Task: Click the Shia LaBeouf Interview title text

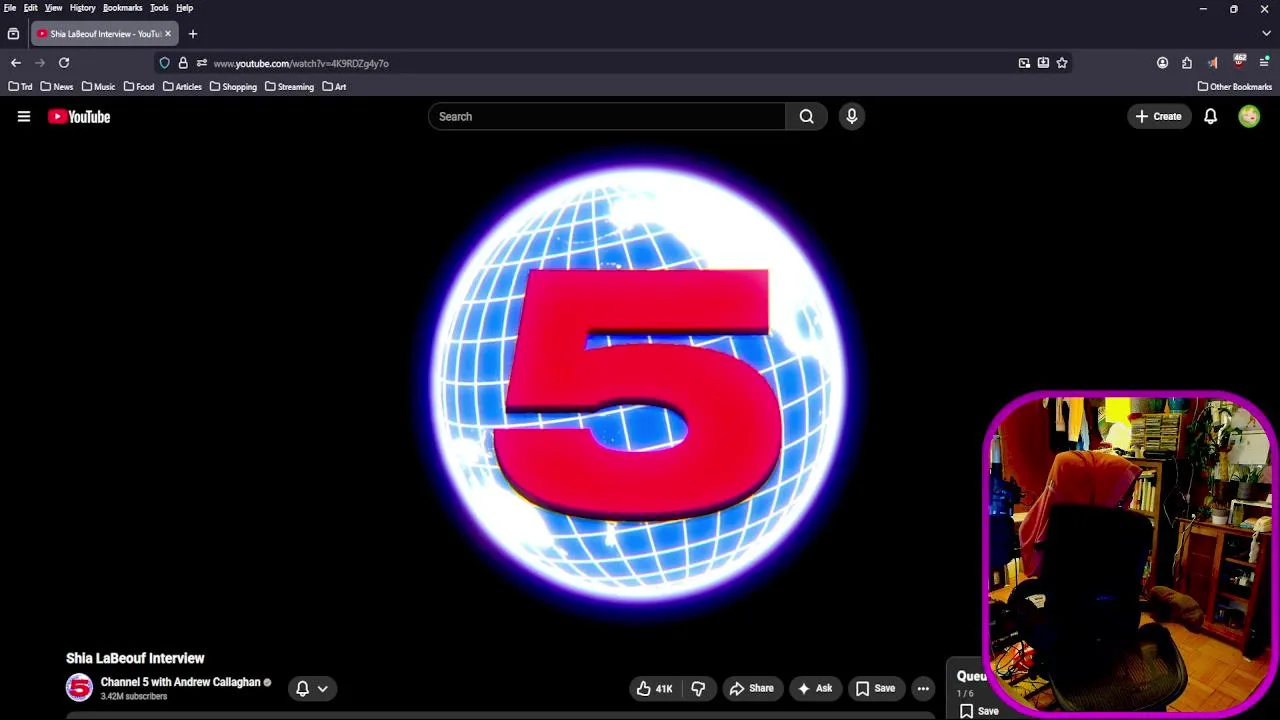Action: (135, 658)
